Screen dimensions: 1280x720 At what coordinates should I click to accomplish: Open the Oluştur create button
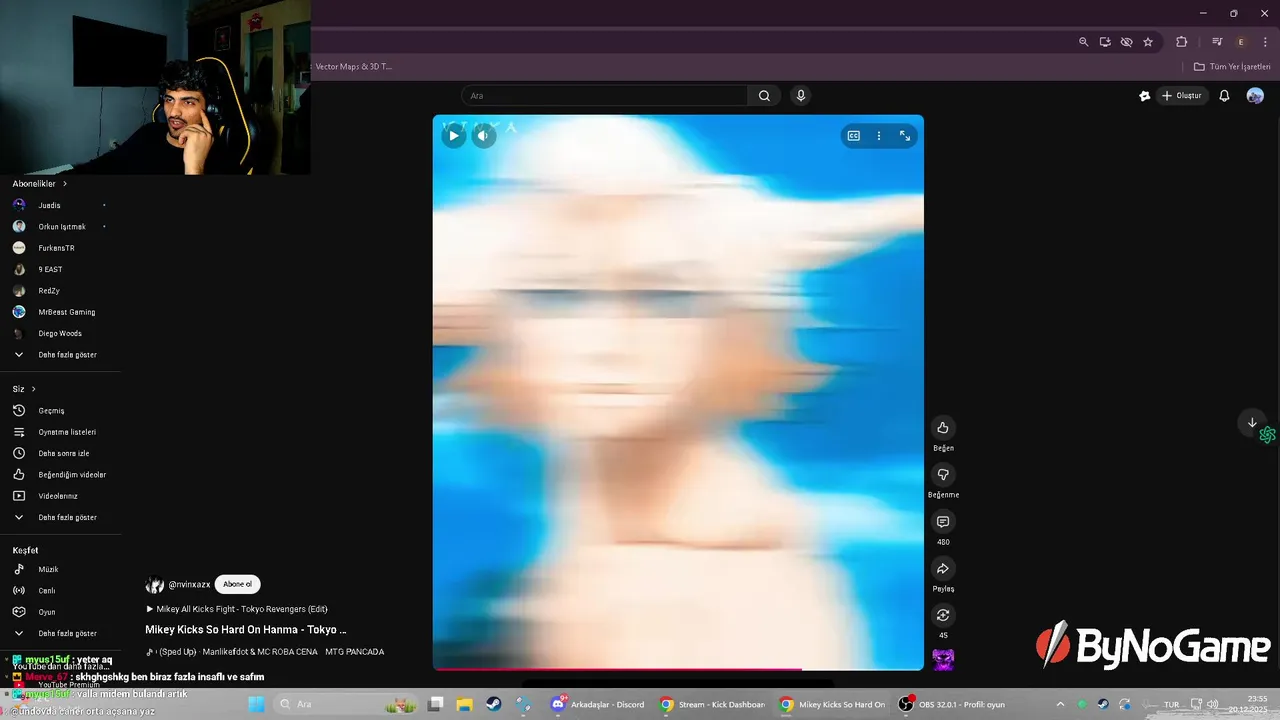point(1182,96)
